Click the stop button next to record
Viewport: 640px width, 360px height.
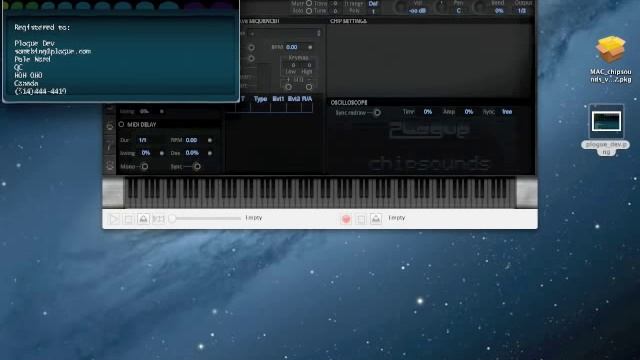click(361, 219)
